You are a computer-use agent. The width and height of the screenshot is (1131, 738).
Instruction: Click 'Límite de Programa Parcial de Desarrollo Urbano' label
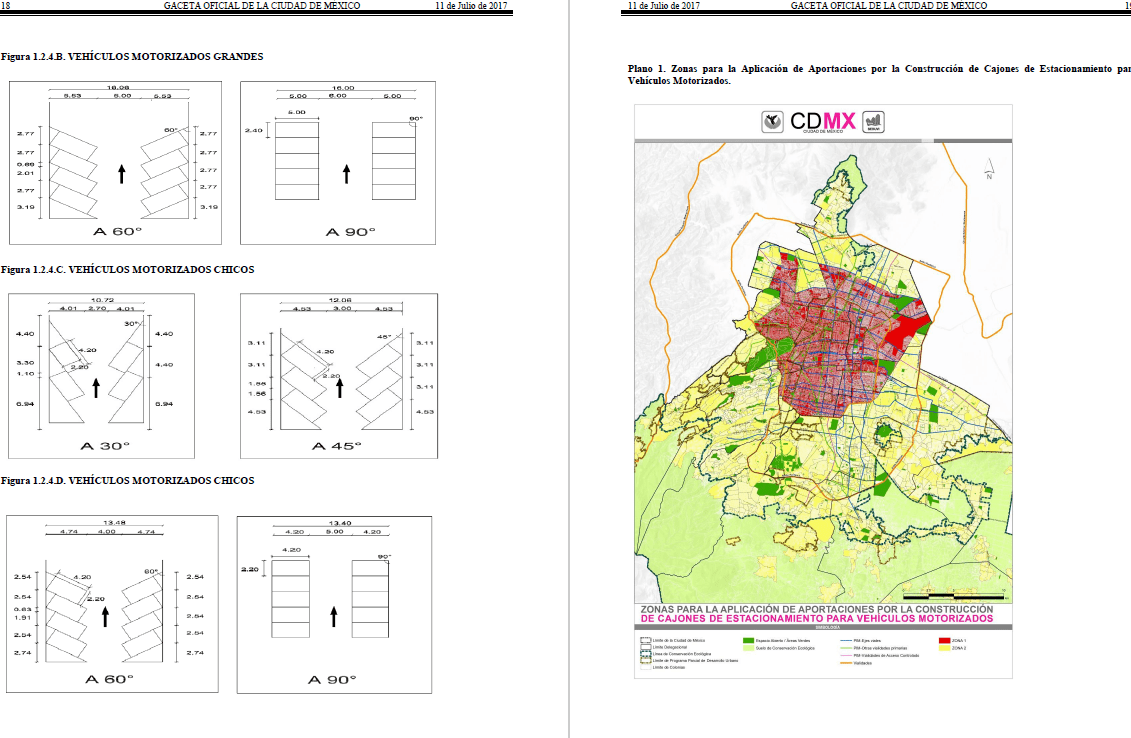695,661
